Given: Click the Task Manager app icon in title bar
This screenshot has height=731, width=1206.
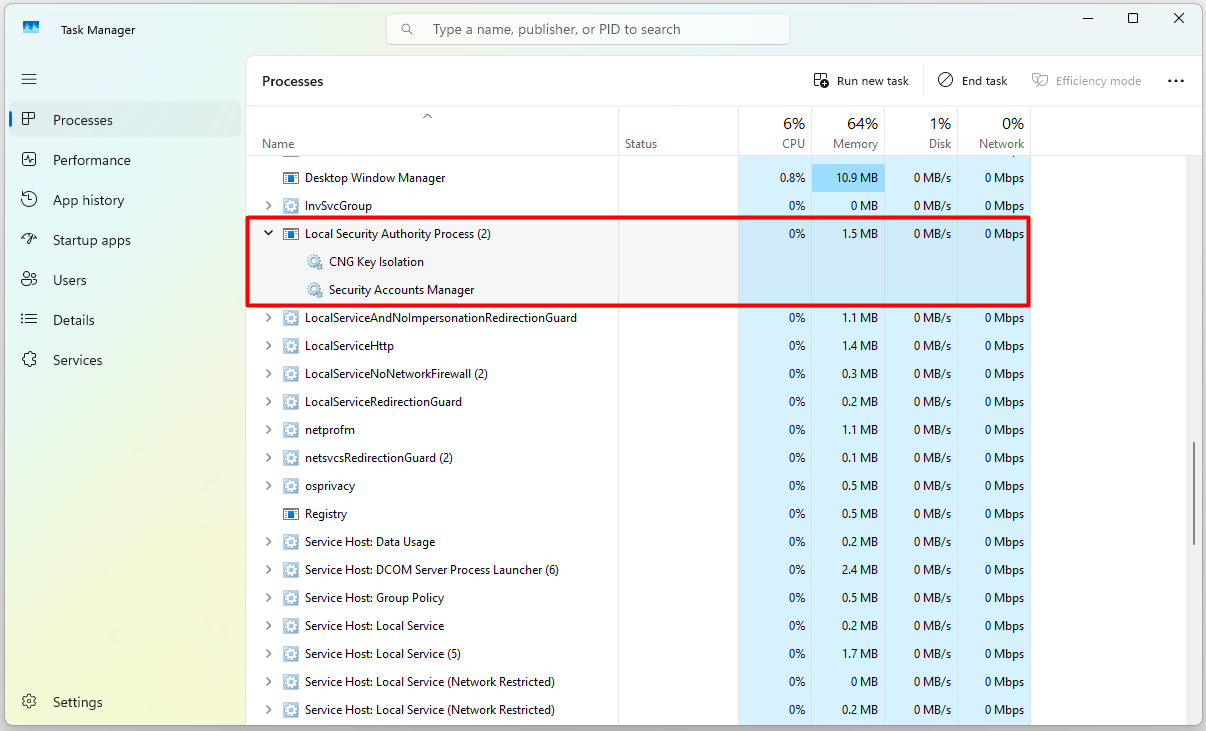Looking at the screenshot, I should pyautogui.click(x=31, y=29).
